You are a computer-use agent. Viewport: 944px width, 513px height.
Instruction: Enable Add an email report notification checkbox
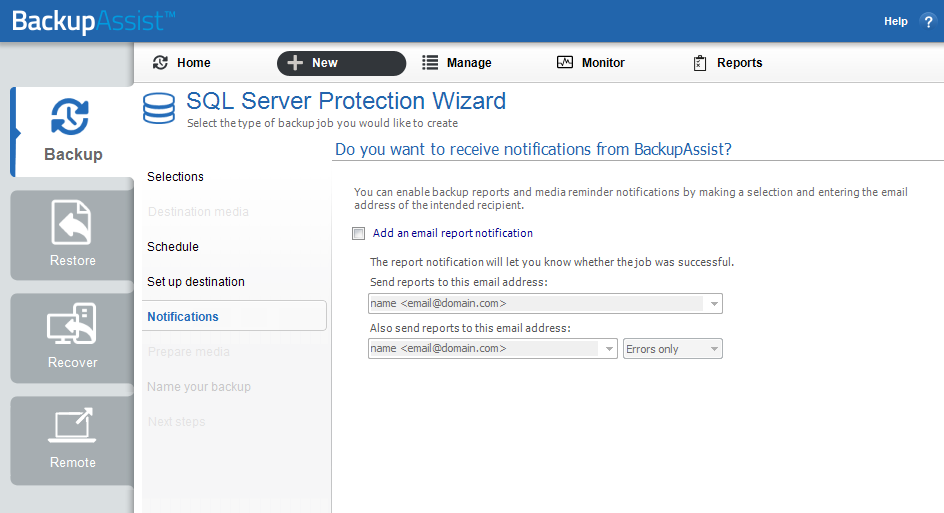point(359,234)
